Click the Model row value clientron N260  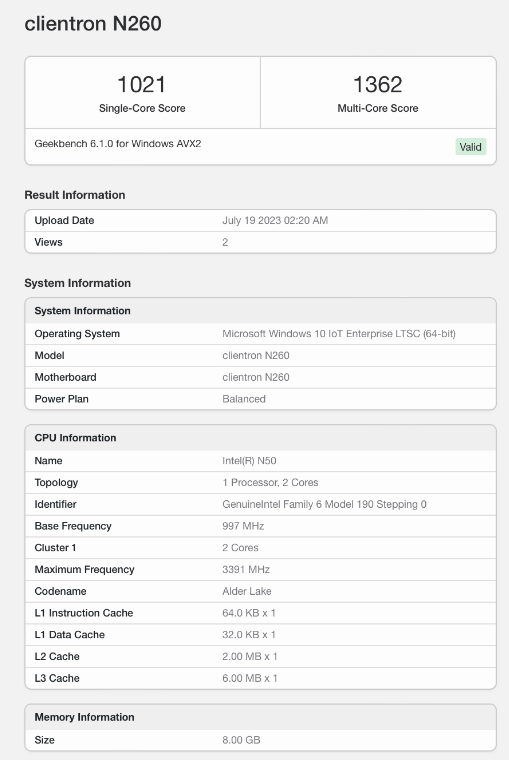(x=256, y=355)
